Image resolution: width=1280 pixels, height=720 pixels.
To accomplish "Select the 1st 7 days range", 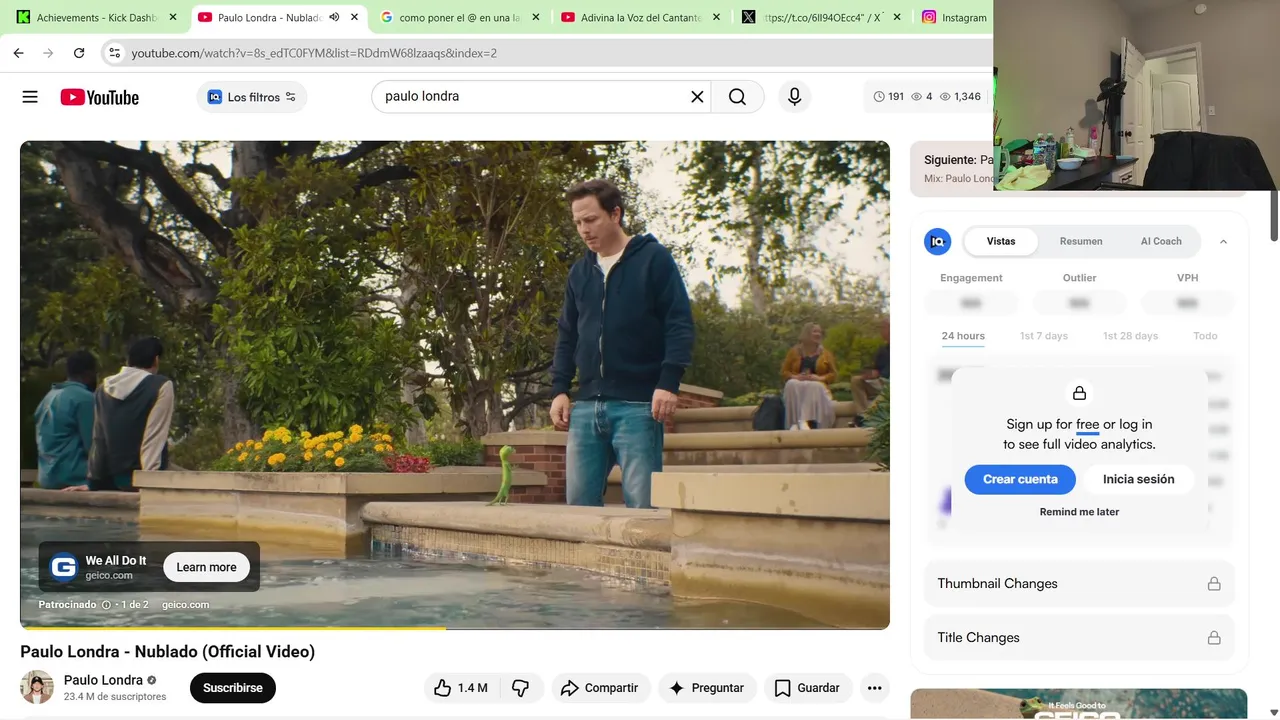I will point(1044,336).
